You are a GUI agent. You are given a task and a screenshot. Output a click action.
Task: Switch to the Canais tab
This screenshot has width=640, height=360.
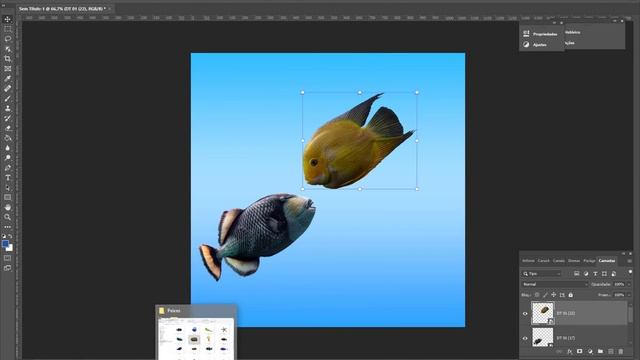pos(558,260)
